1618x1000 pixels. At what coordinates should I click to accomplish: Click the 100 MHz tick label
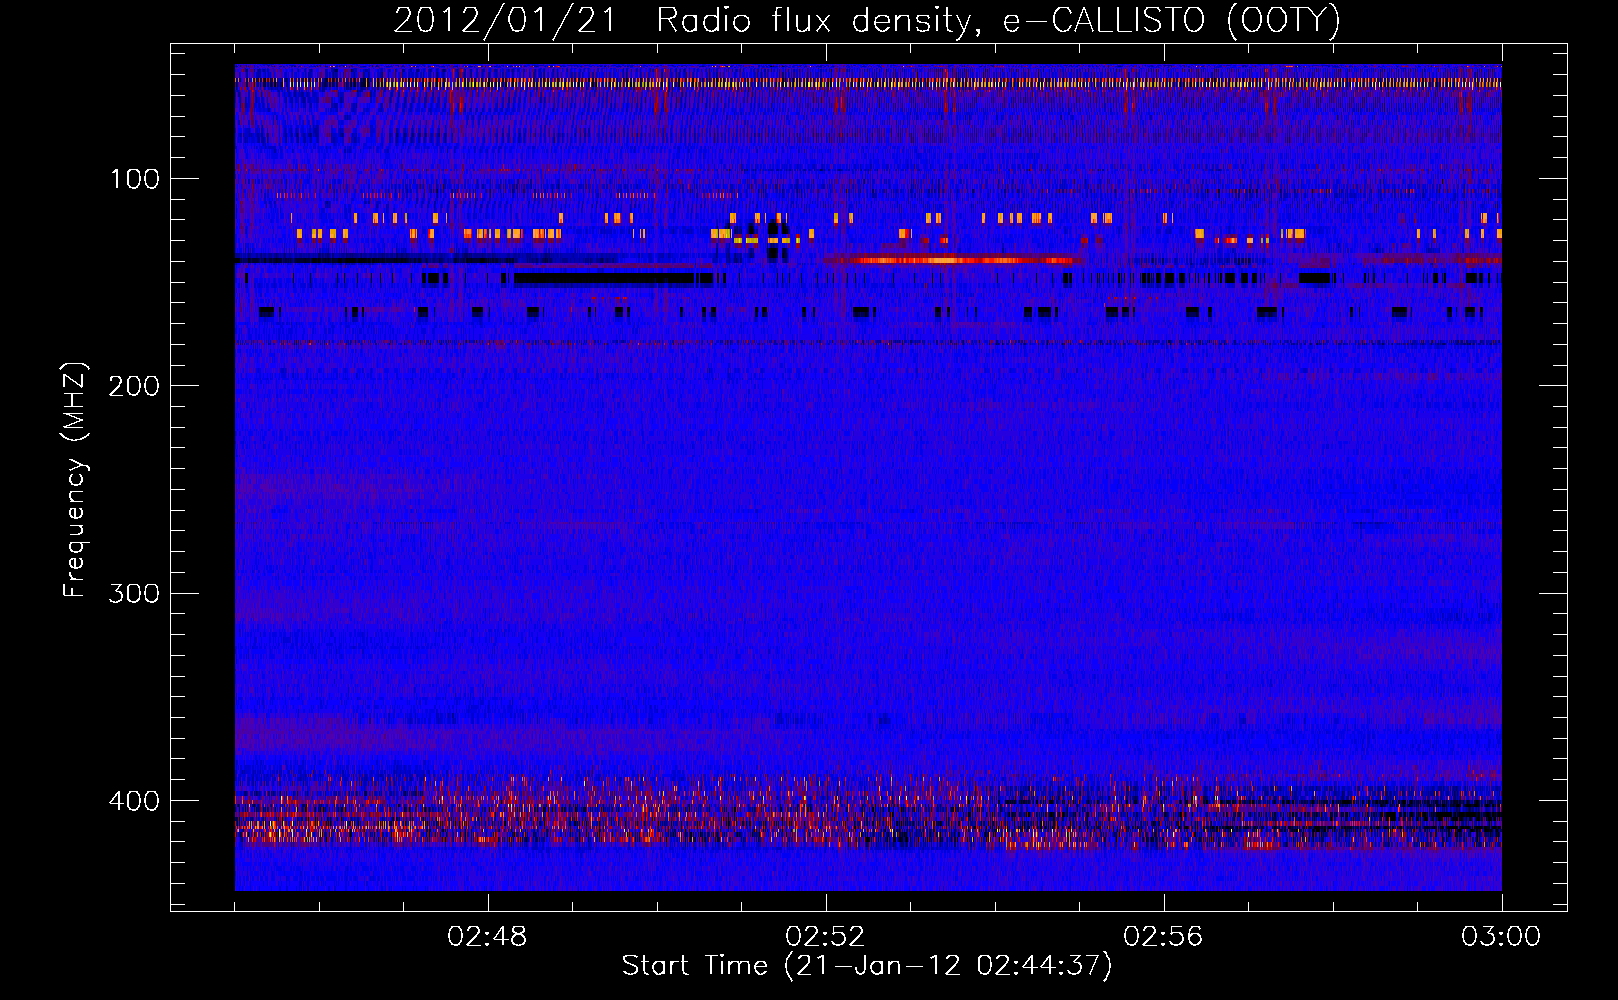tap(135, 179)
